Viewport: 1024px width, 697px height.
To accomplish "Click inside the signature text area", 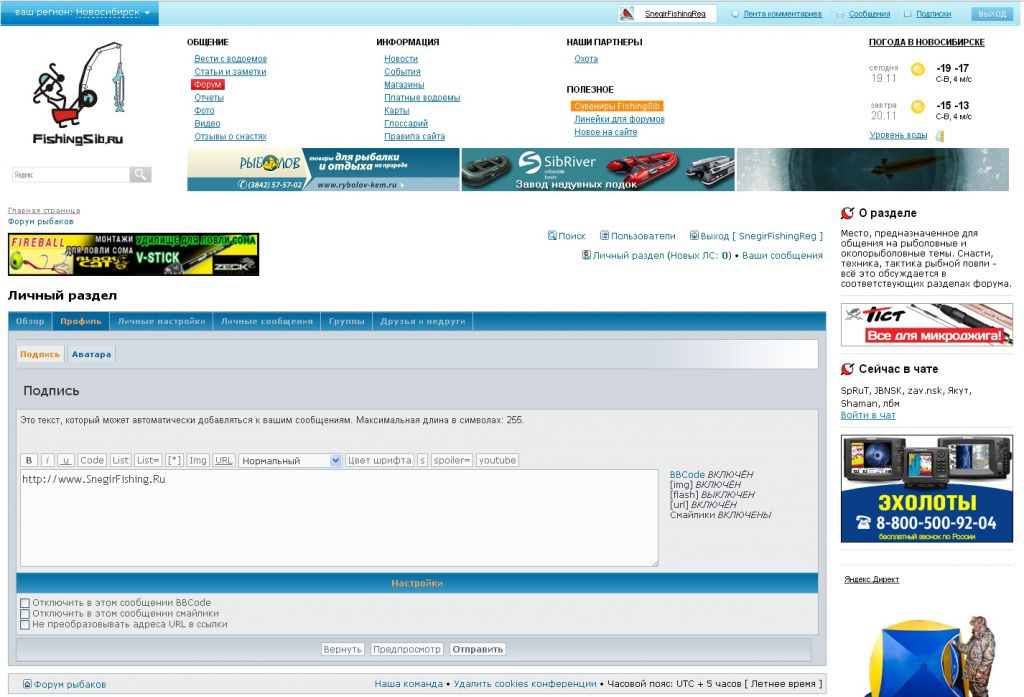I will (338, 518).
